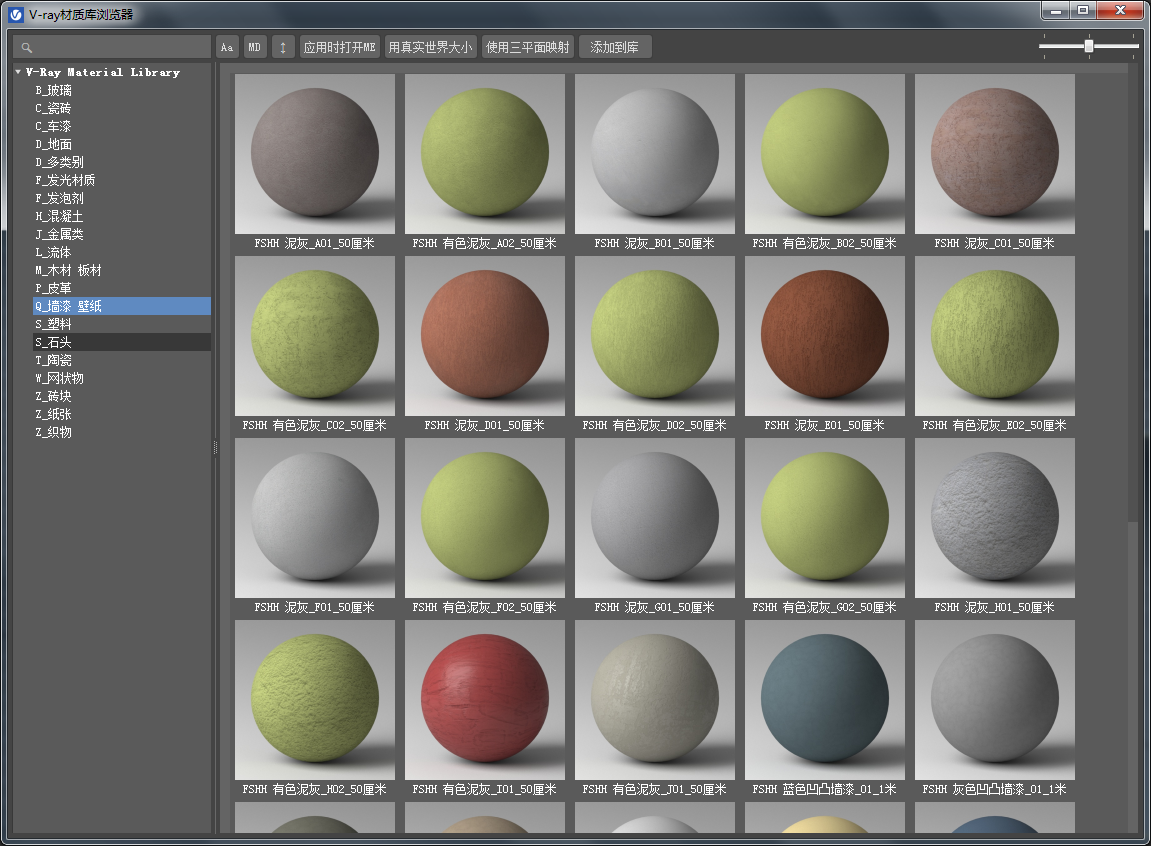Select the FSHH 有色泥灰_H02_50厘米 material thumbnail

click(x=315, y=700)
